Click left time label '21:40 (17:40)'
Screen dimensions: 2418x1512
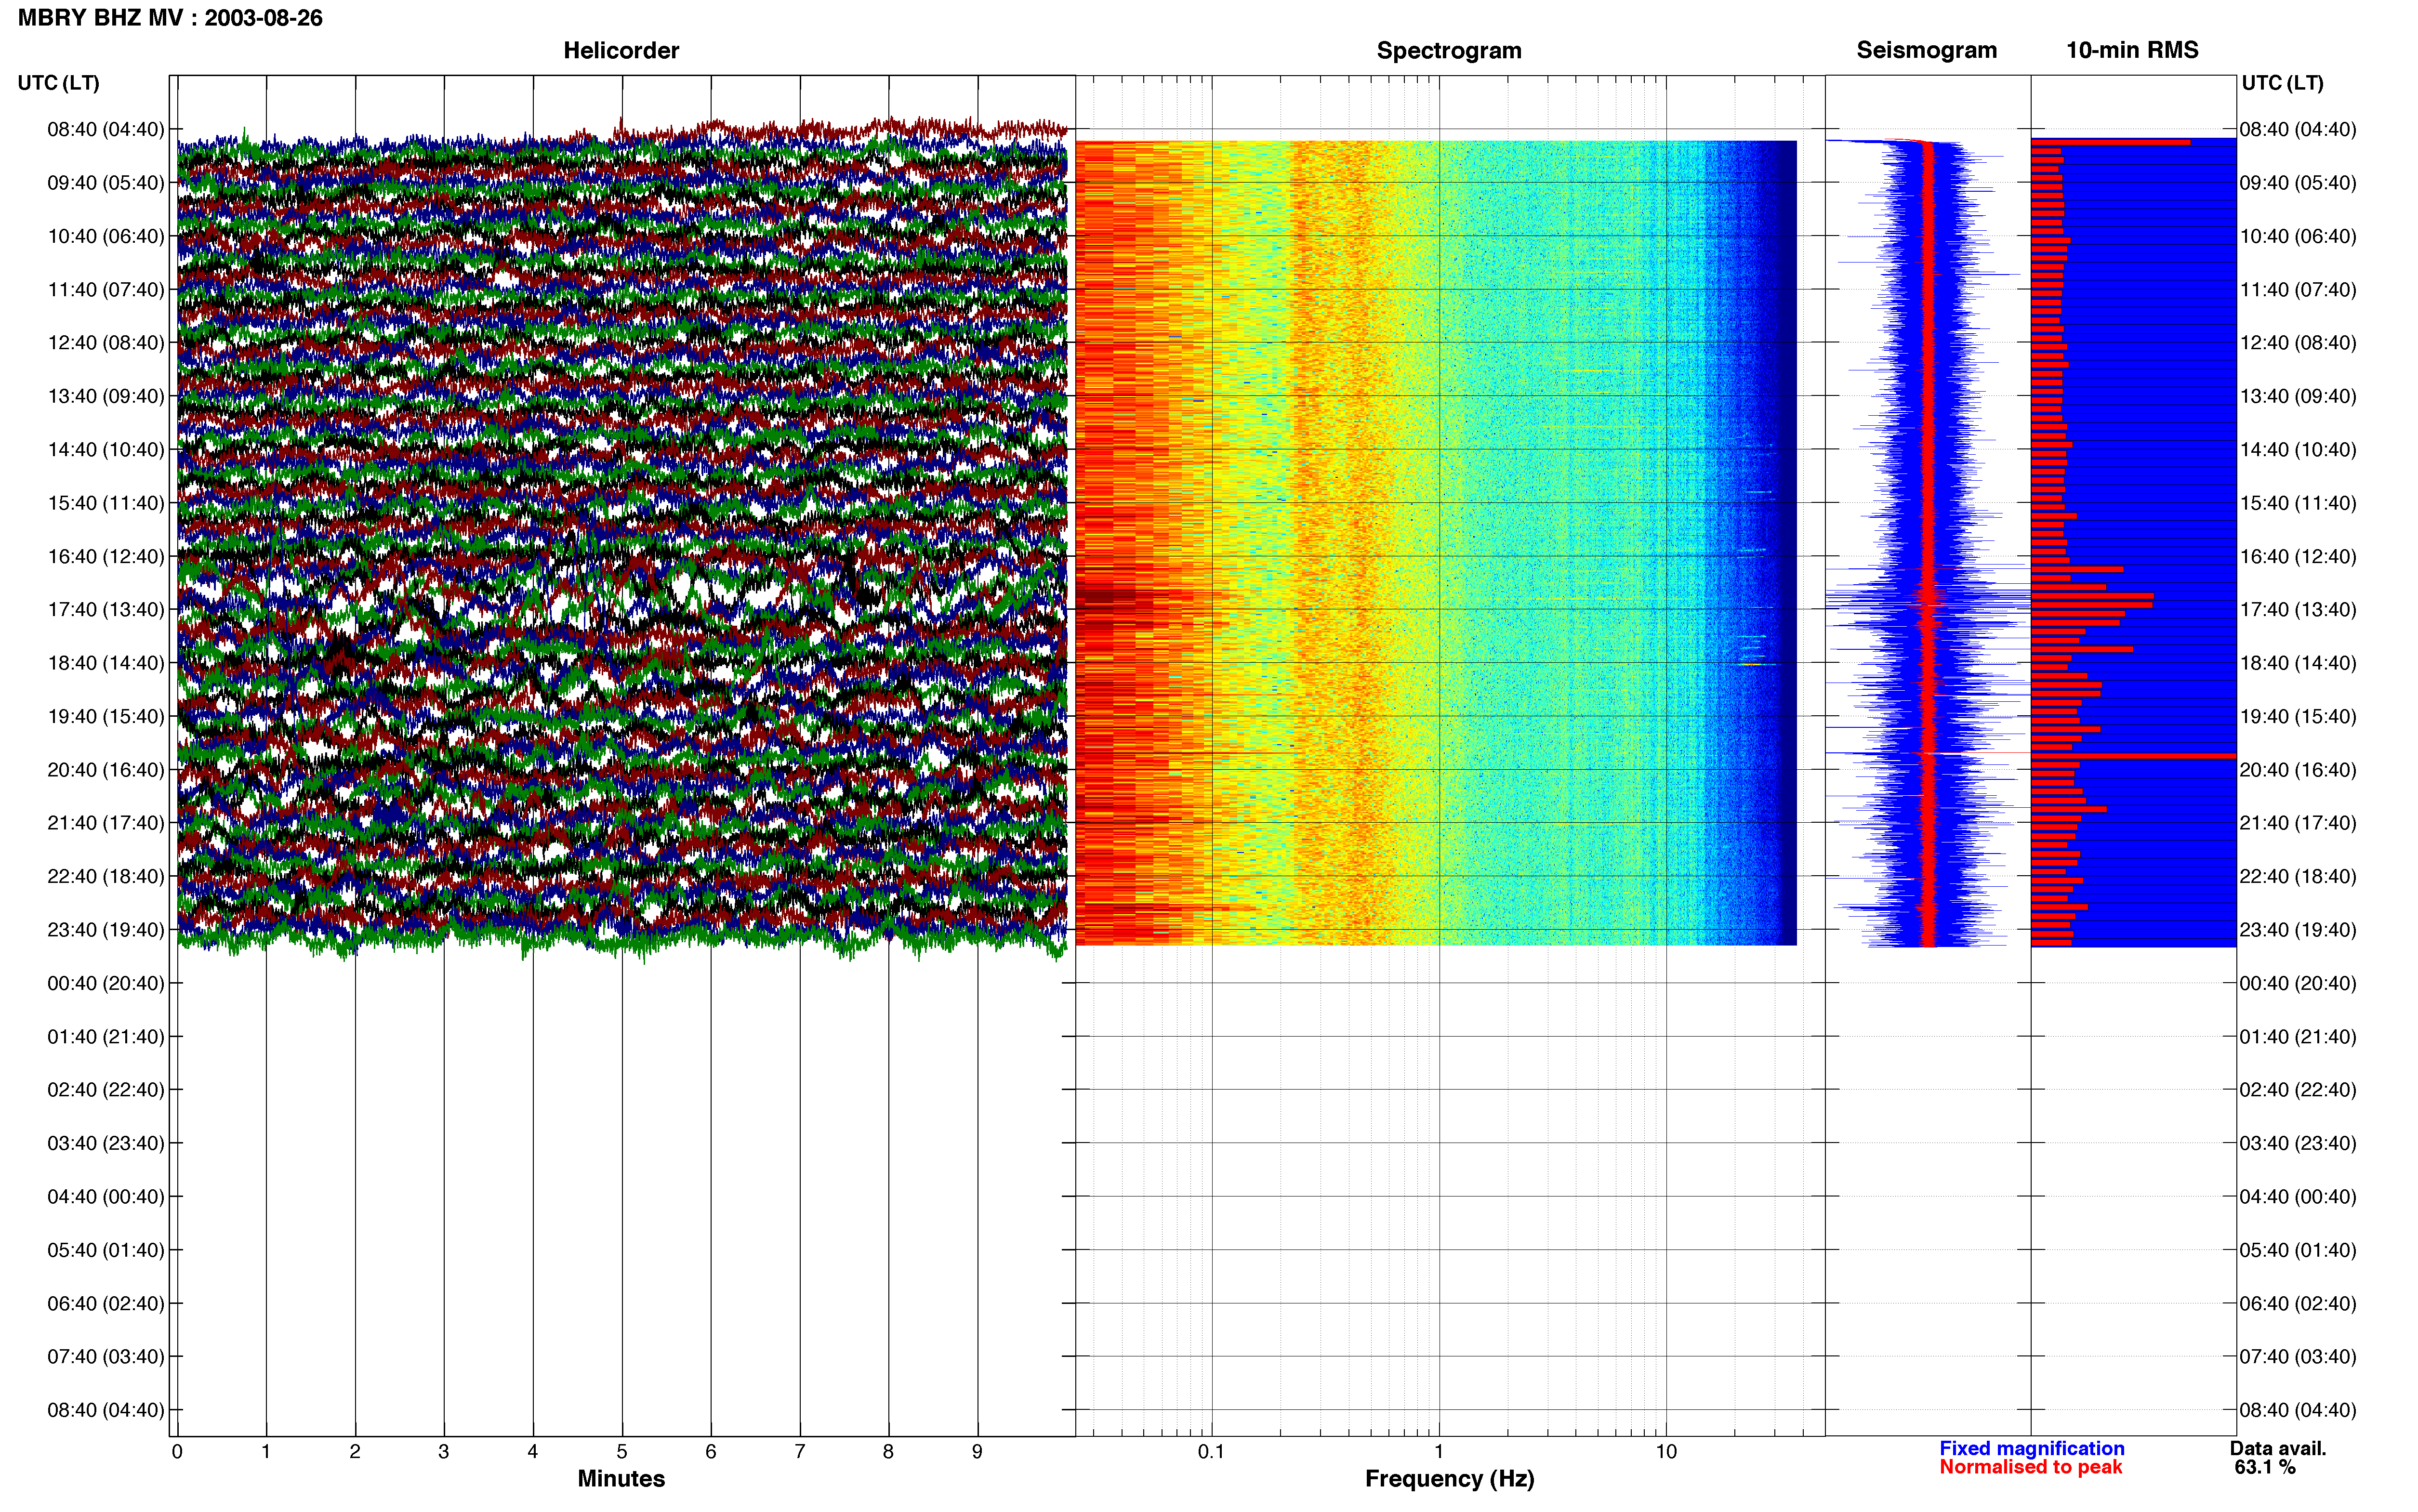[x=106, y=823]
